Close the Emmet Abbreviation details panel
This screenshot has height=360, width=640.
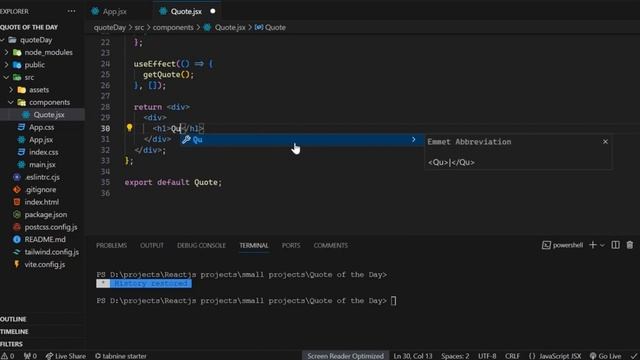(x=605, y=142)
